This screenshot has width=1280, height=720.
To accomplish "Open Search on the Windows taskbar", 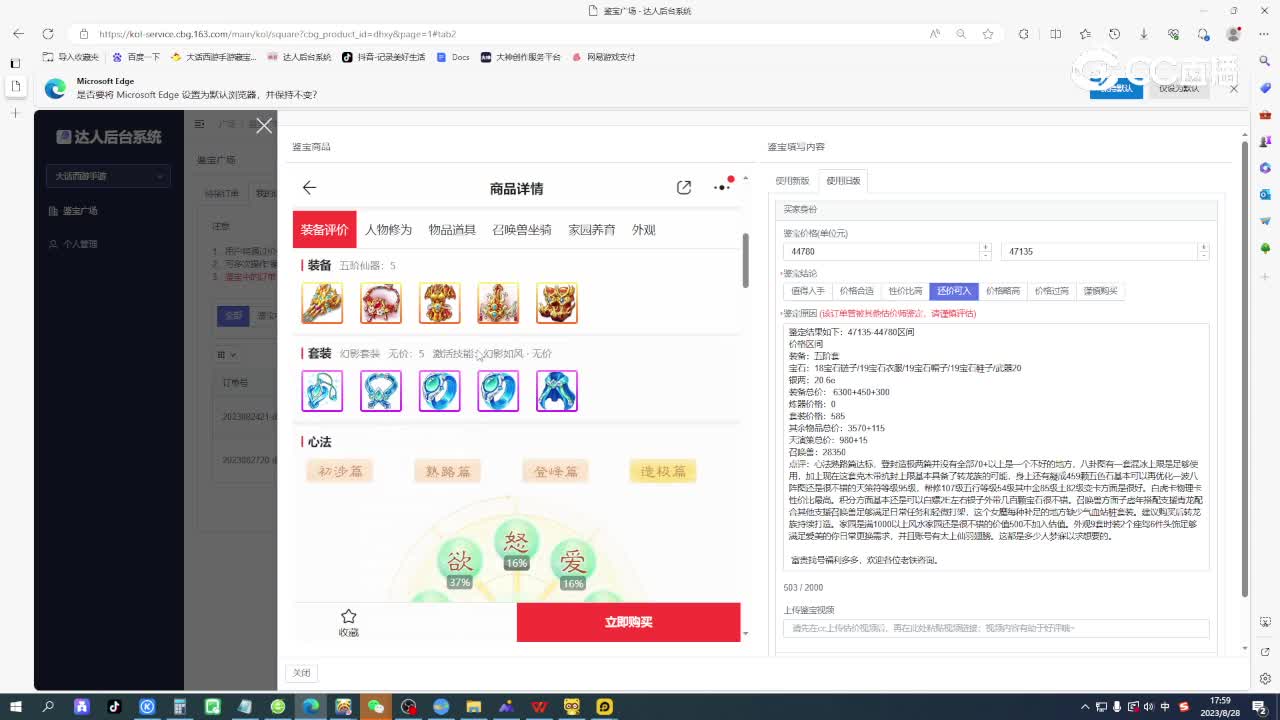I will [48, 706].
